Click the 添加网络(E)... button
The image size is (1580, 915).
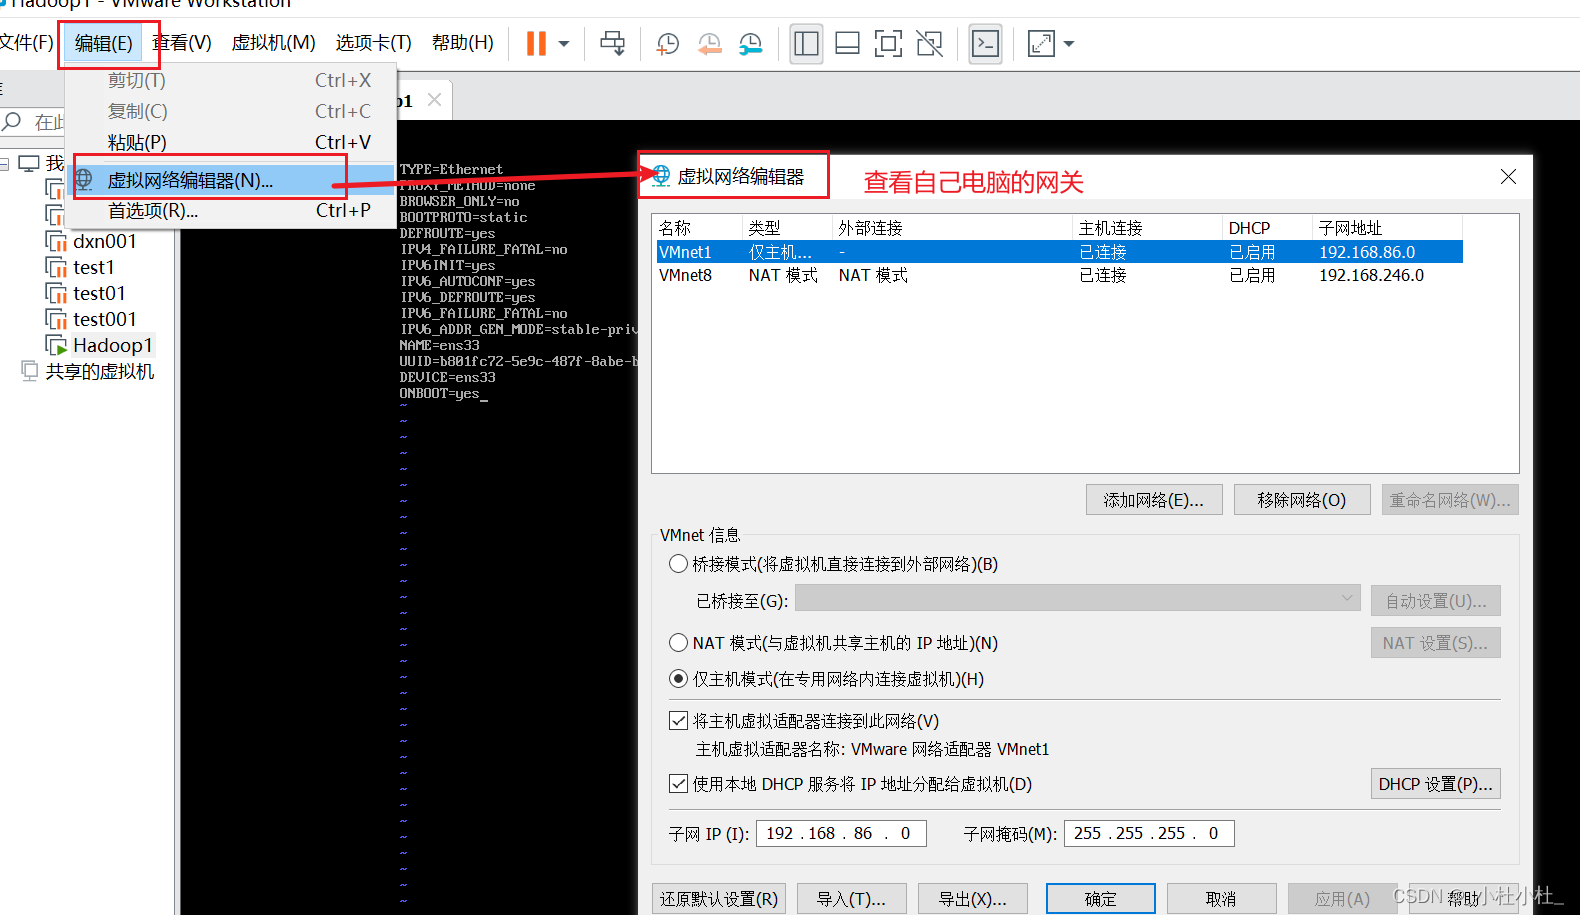(x=1154, y=500)
